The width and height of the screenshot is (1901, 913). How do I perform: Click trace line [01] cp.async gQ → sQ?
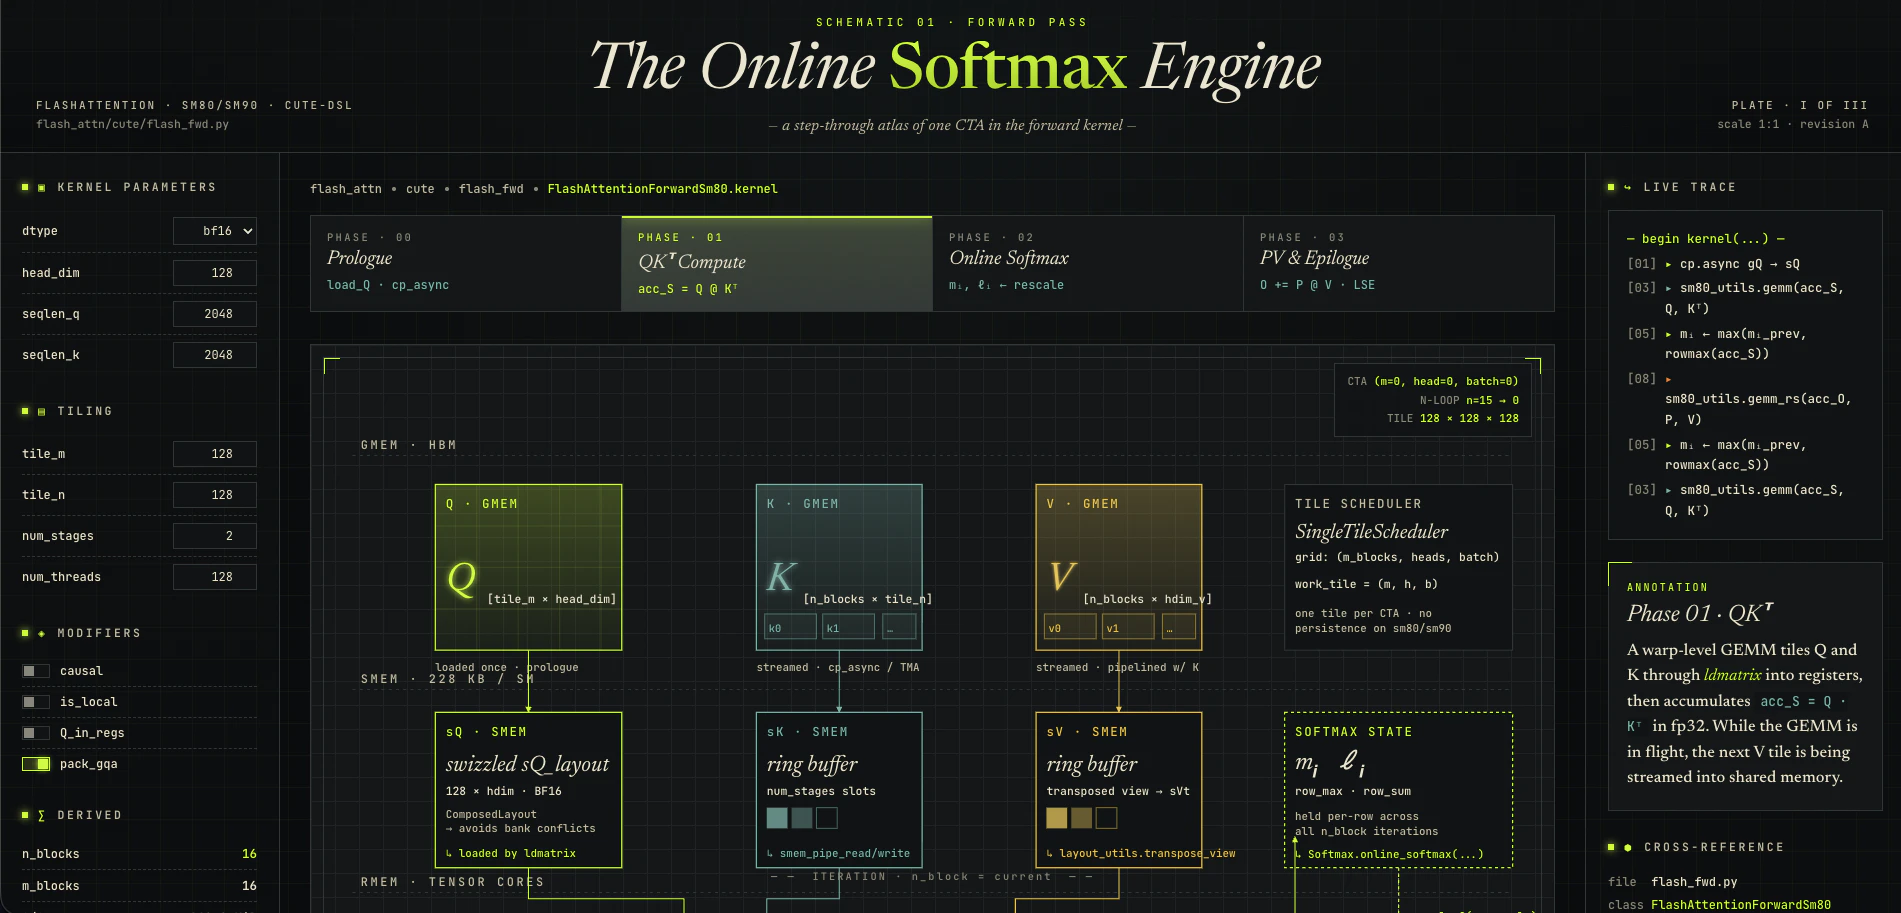point(1745,264)
